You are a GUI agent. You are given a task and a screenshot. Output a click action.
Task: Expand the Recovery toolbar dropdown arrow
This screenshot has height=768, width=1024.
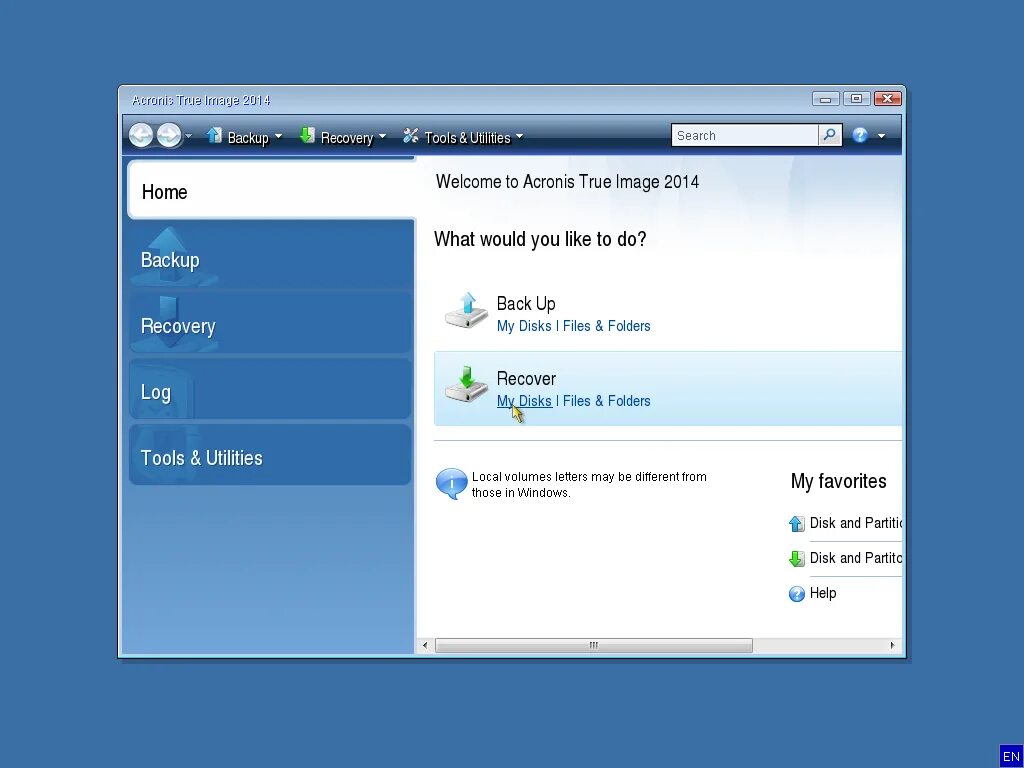pyautogui.click(x=383, y=136)
